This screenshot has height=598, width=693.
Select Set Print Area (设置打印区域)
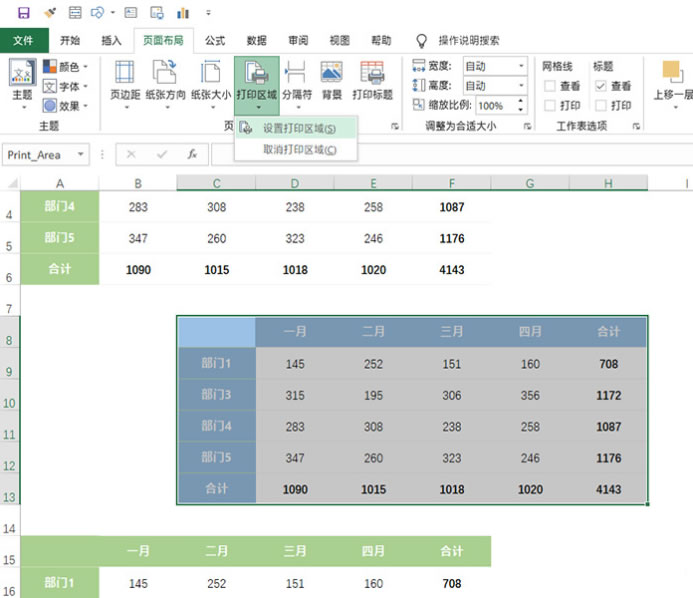[x=299, y=128]
